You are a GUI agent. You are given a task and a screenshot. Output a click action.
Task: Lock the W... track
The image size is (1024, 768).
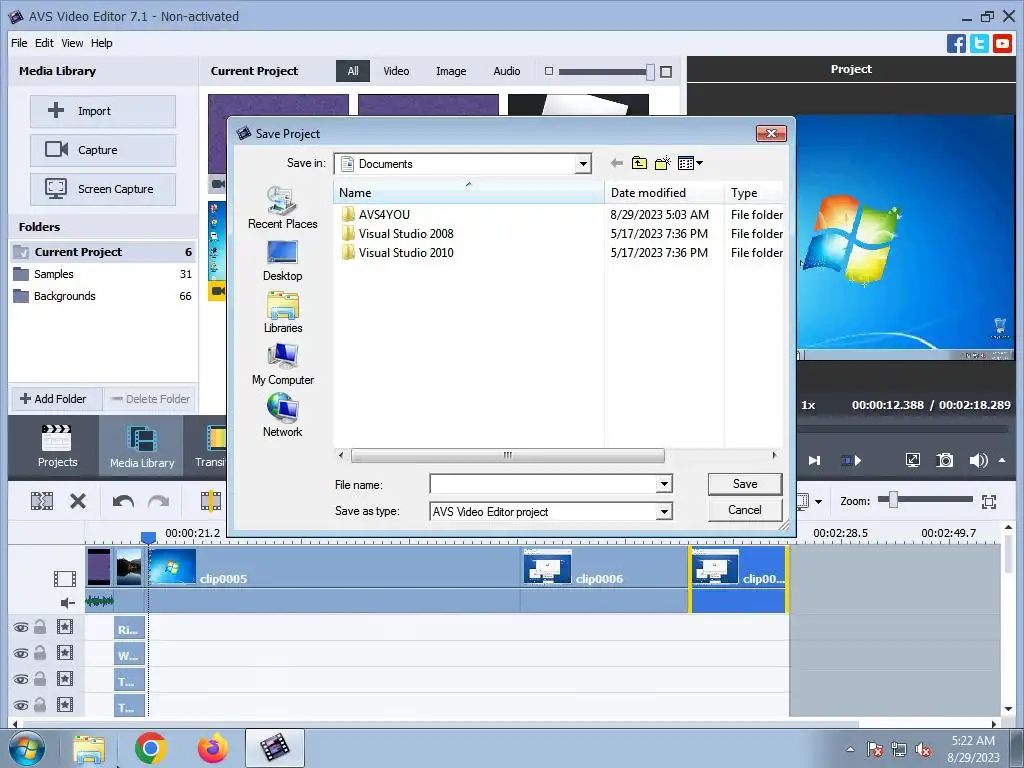(40, 652)
